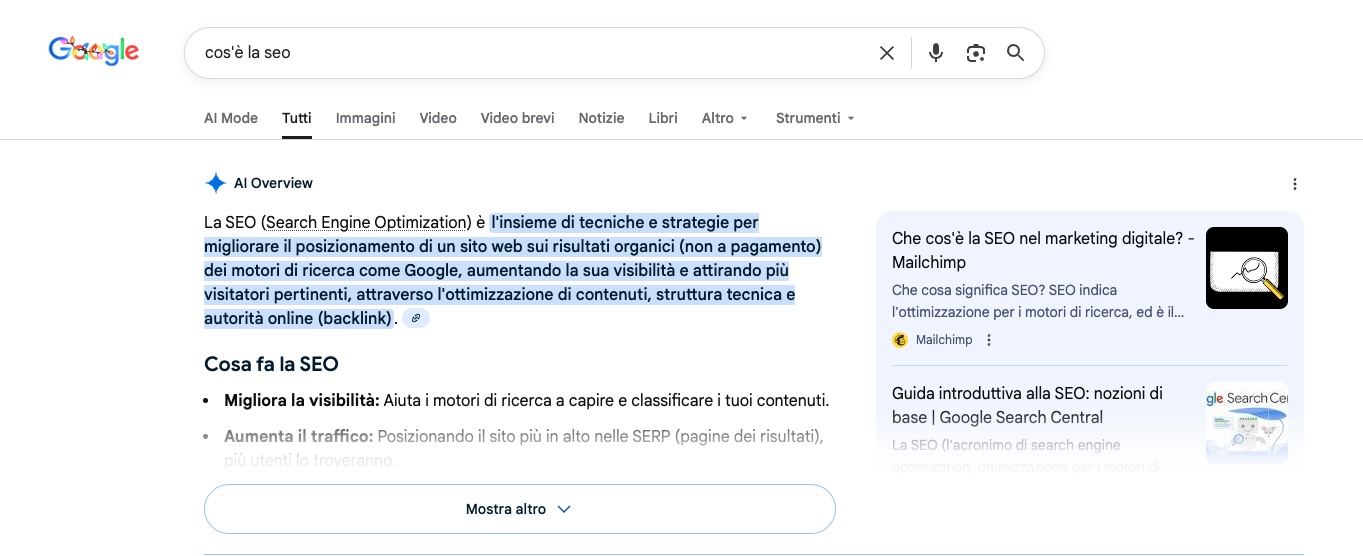Click the Google logo
Screen dimensions: 1363x556
(x=93, y=51)
